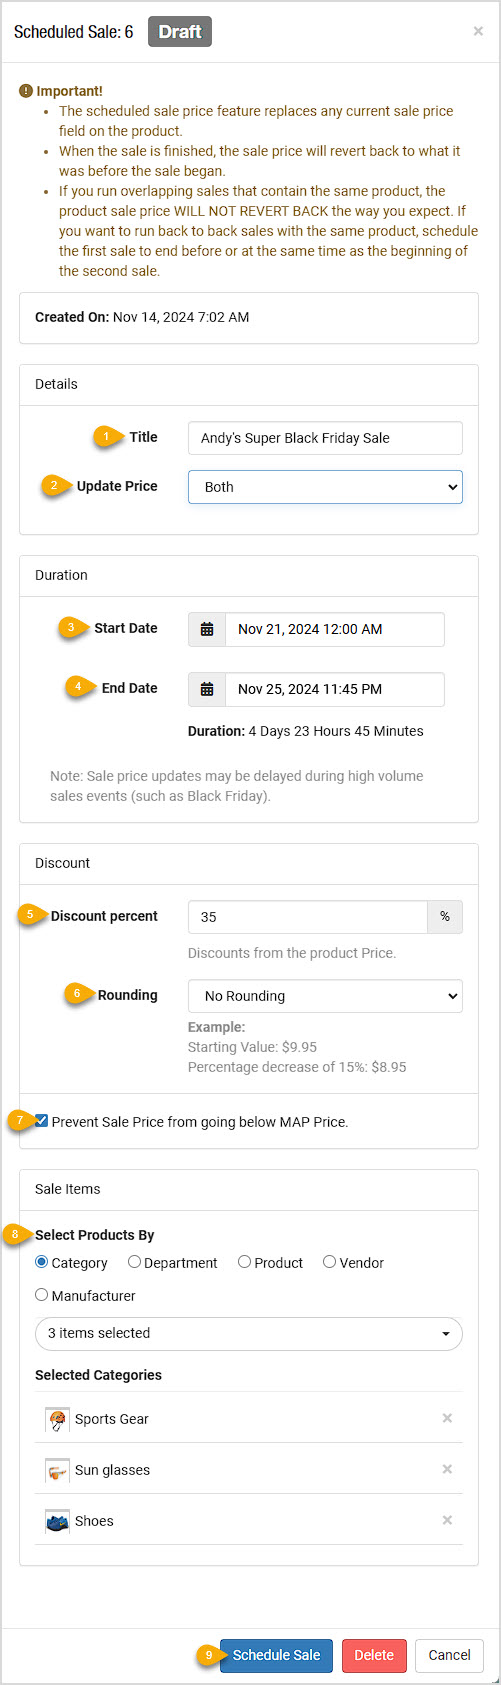Click the red Delete button

click(374, 1655)
